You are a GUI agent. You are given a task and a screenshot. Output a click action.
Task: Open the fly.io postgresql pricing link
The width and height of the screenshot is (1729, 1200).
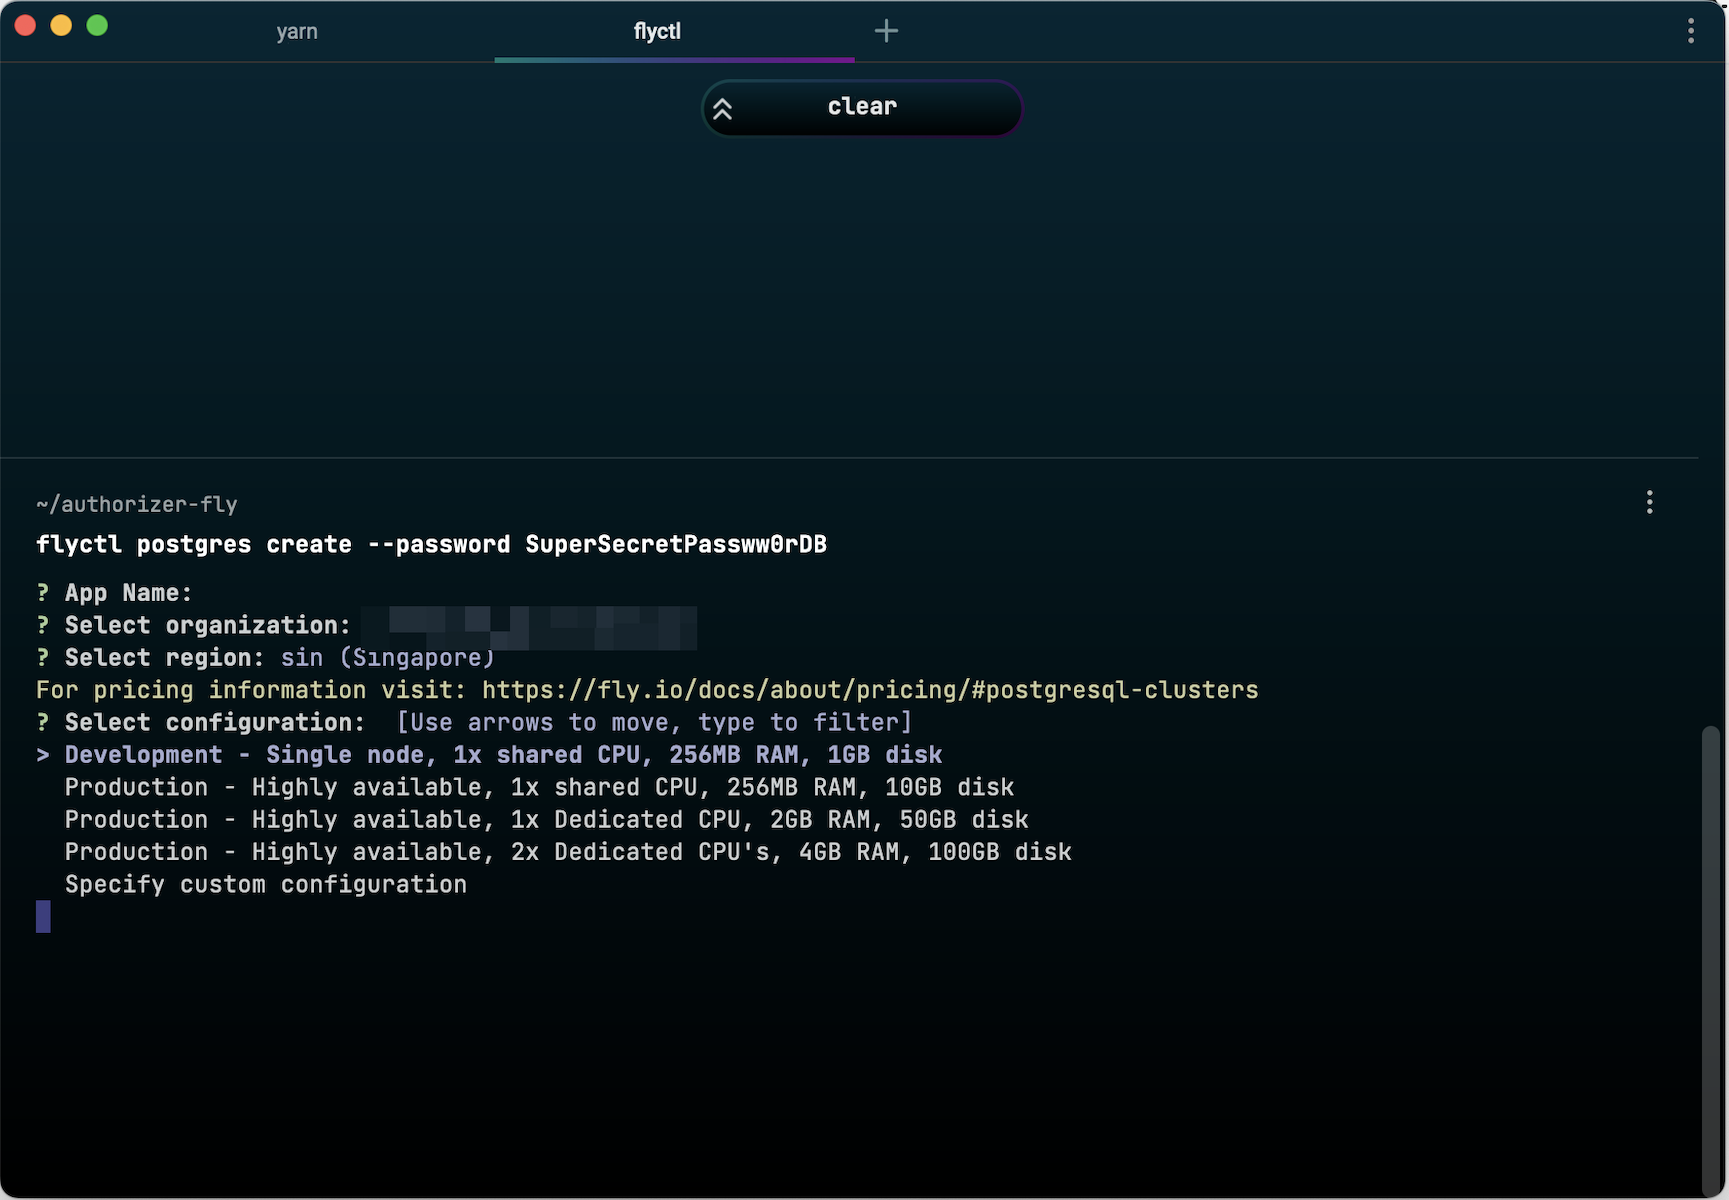click(869, 689)
